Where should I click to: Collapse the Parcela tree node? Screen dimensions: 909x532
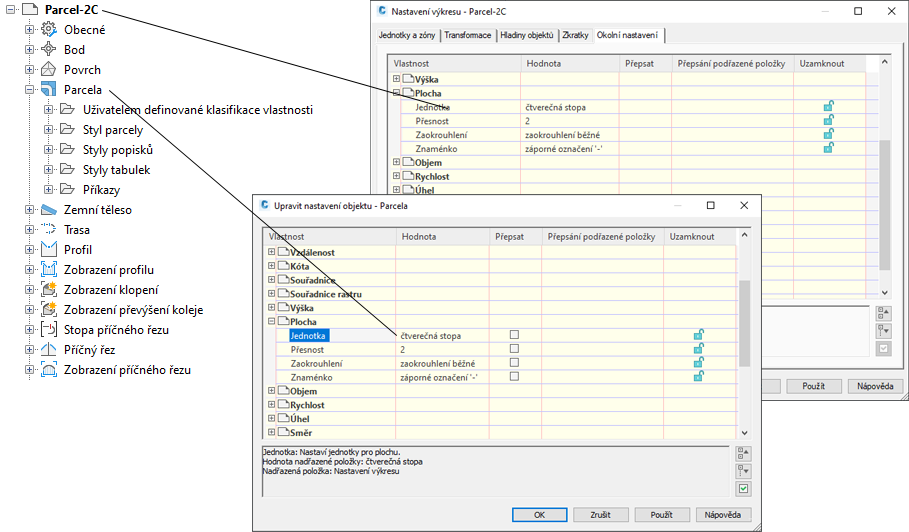pyautogui.click(x=29, y=90)
